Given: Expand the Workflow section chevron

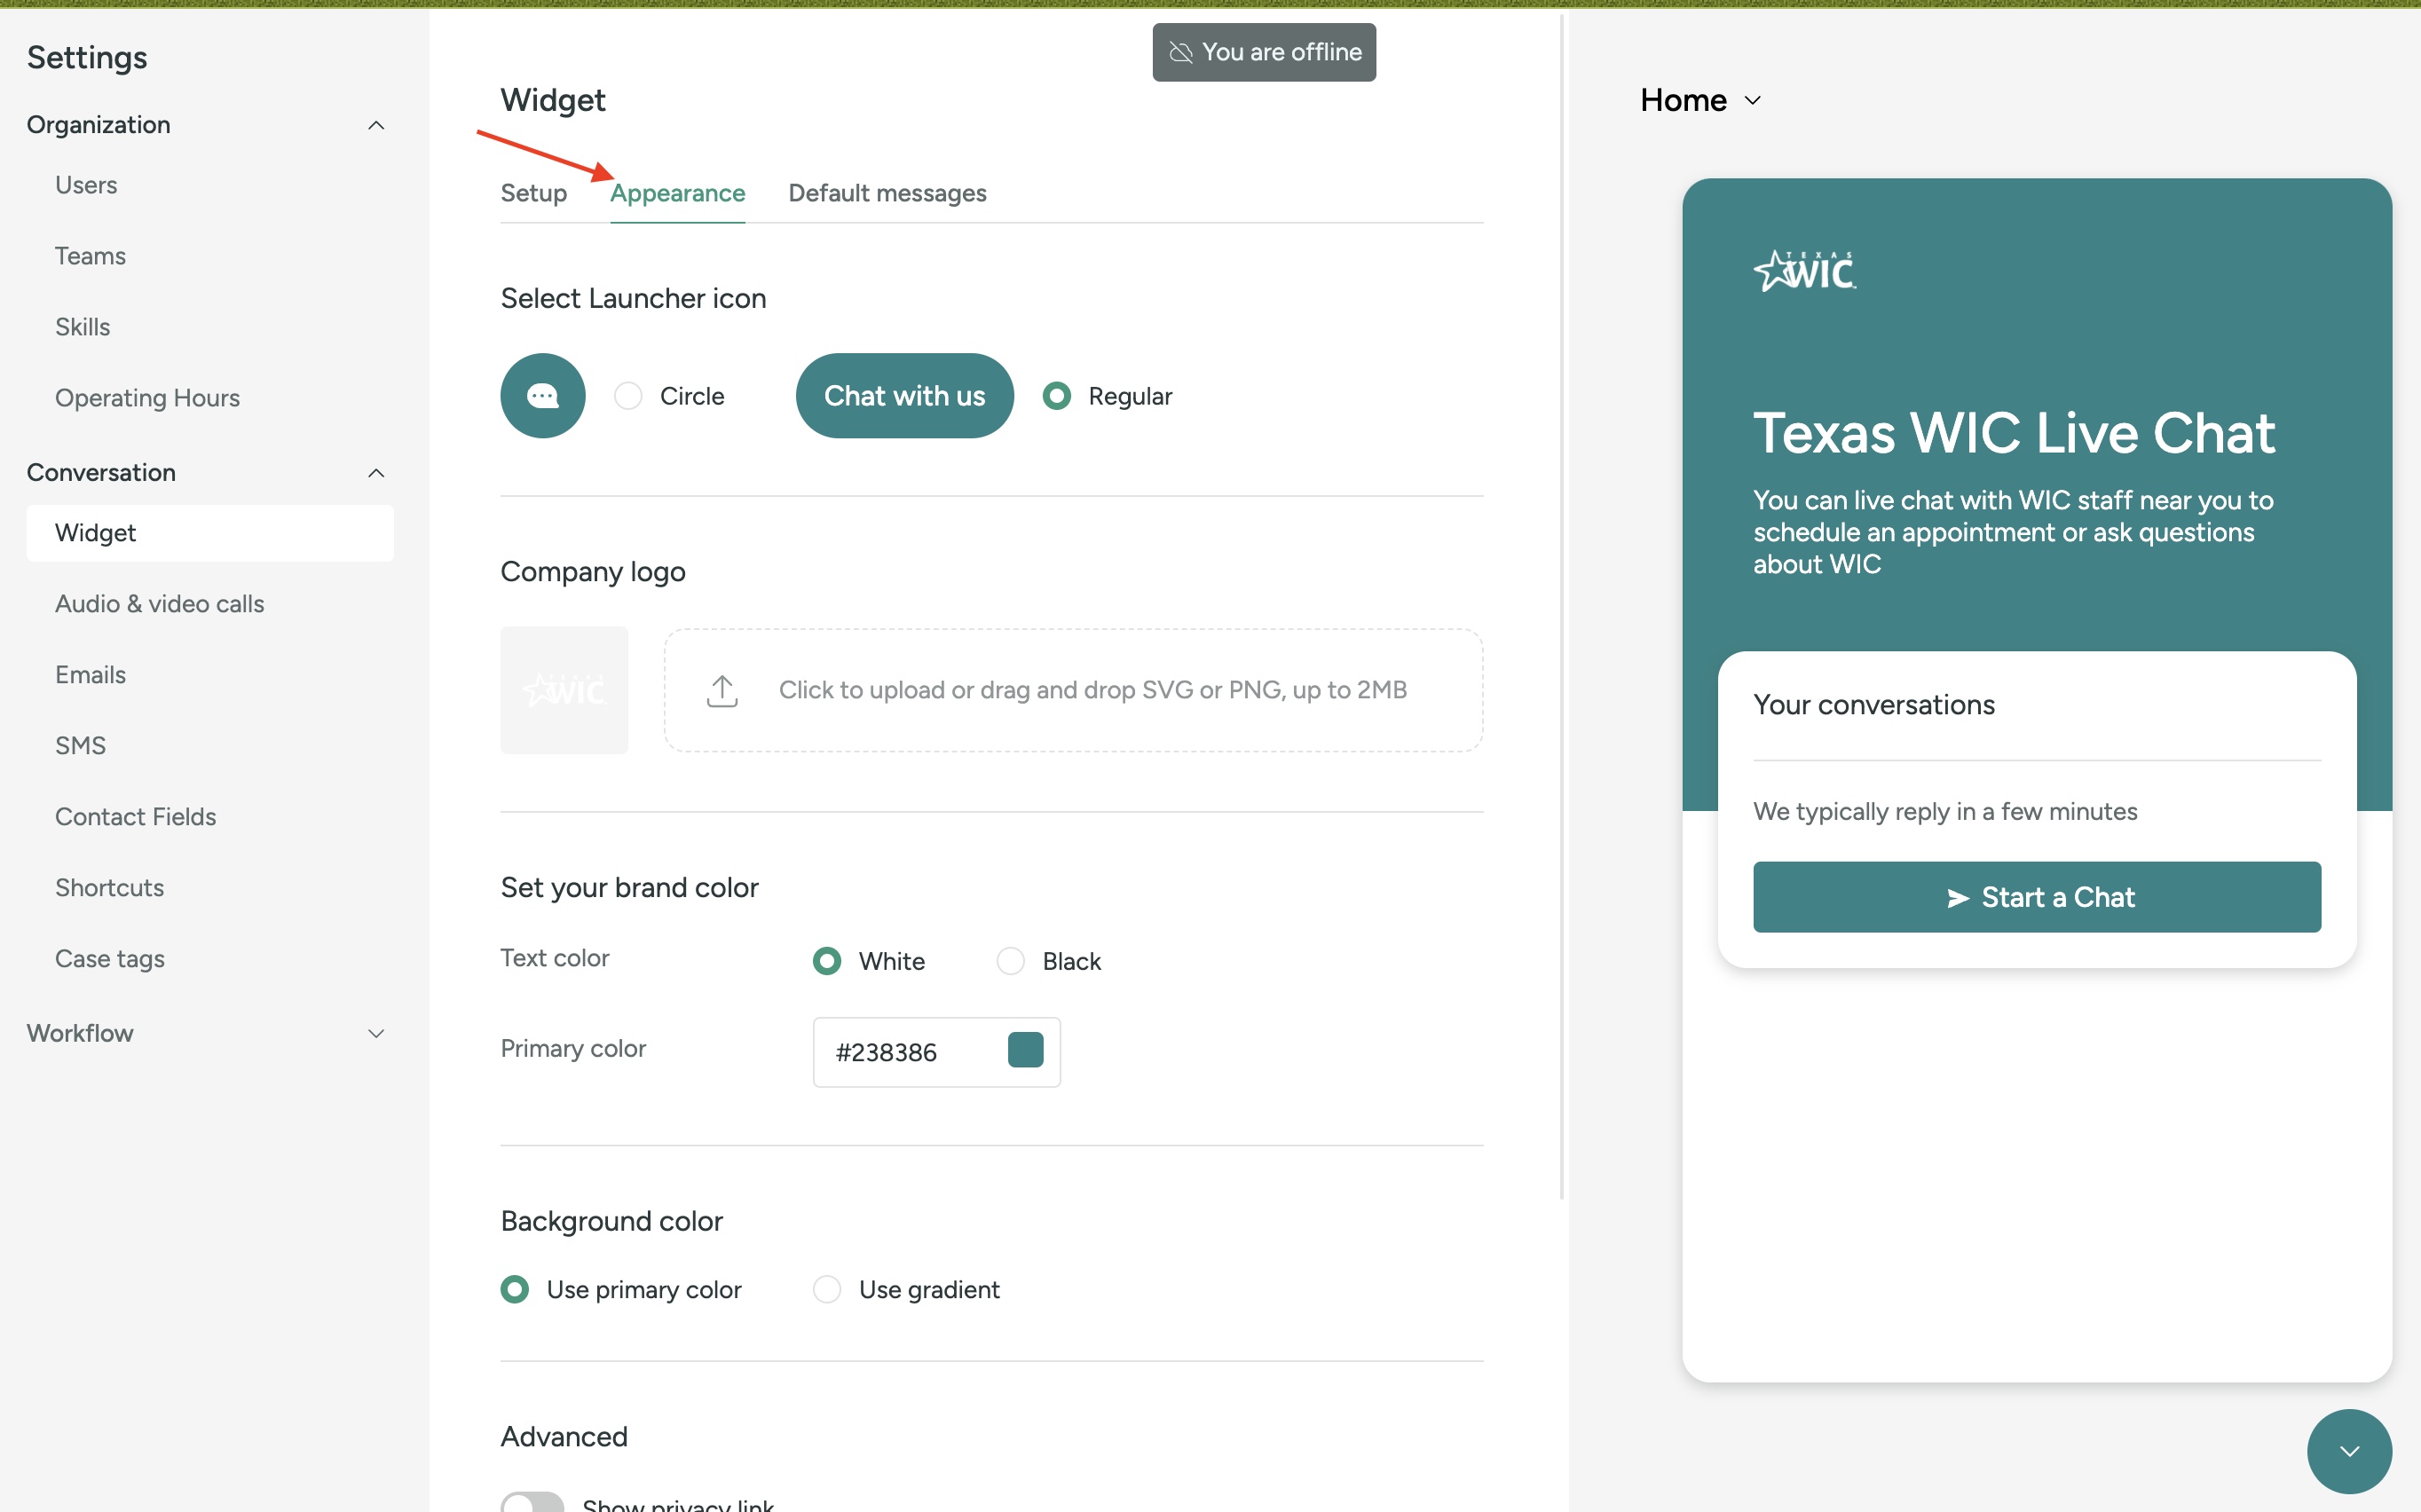Looking at the screenshot, I should (376, 1033).
